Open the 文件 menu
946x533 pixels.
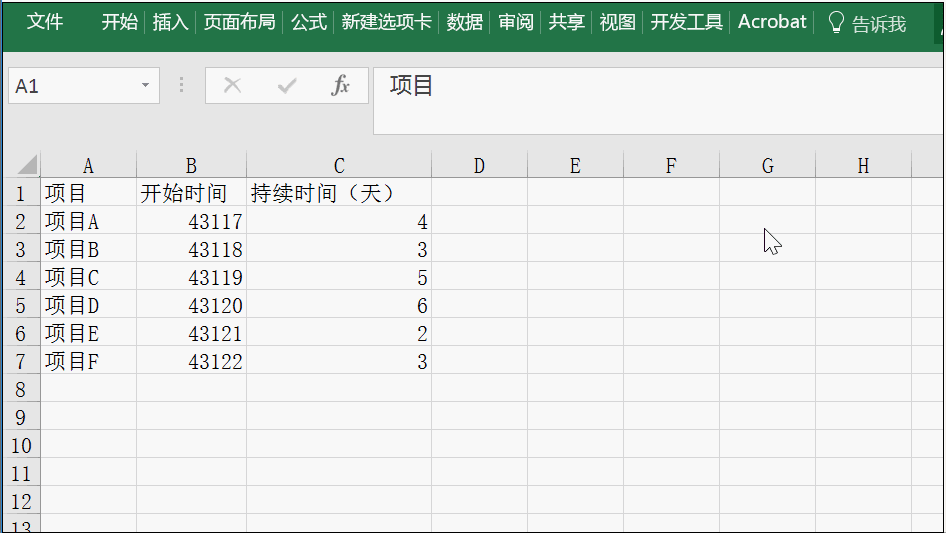pos(45,22)
